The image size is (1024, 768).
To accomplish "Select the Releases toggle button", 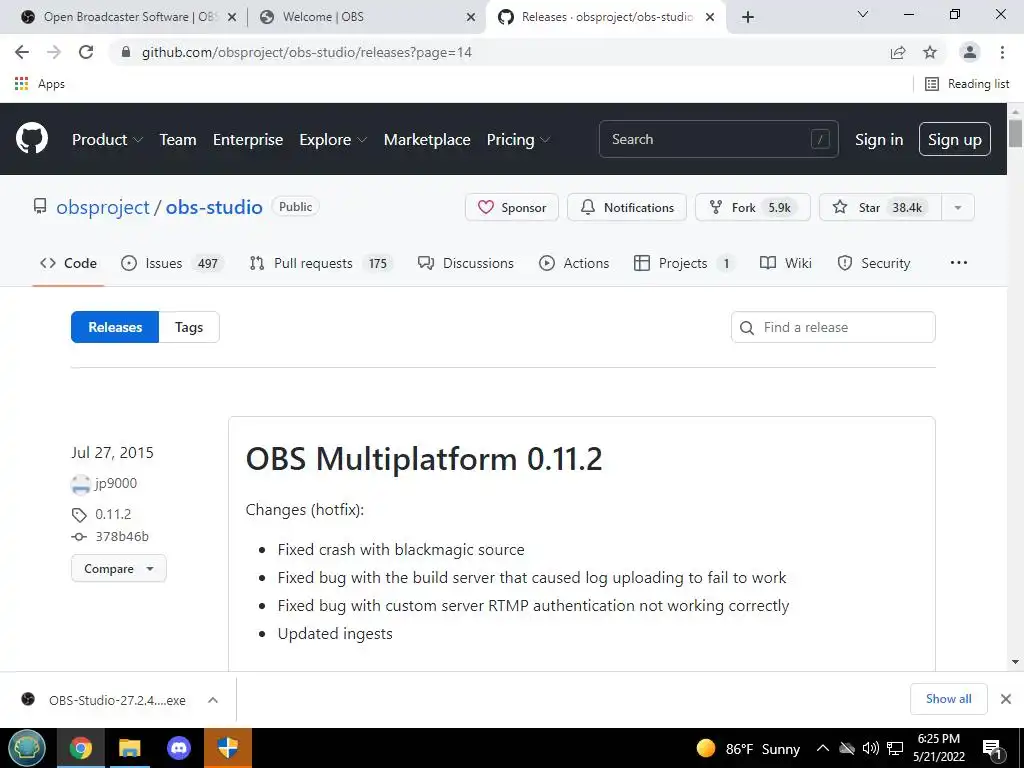I will point(115,327).
